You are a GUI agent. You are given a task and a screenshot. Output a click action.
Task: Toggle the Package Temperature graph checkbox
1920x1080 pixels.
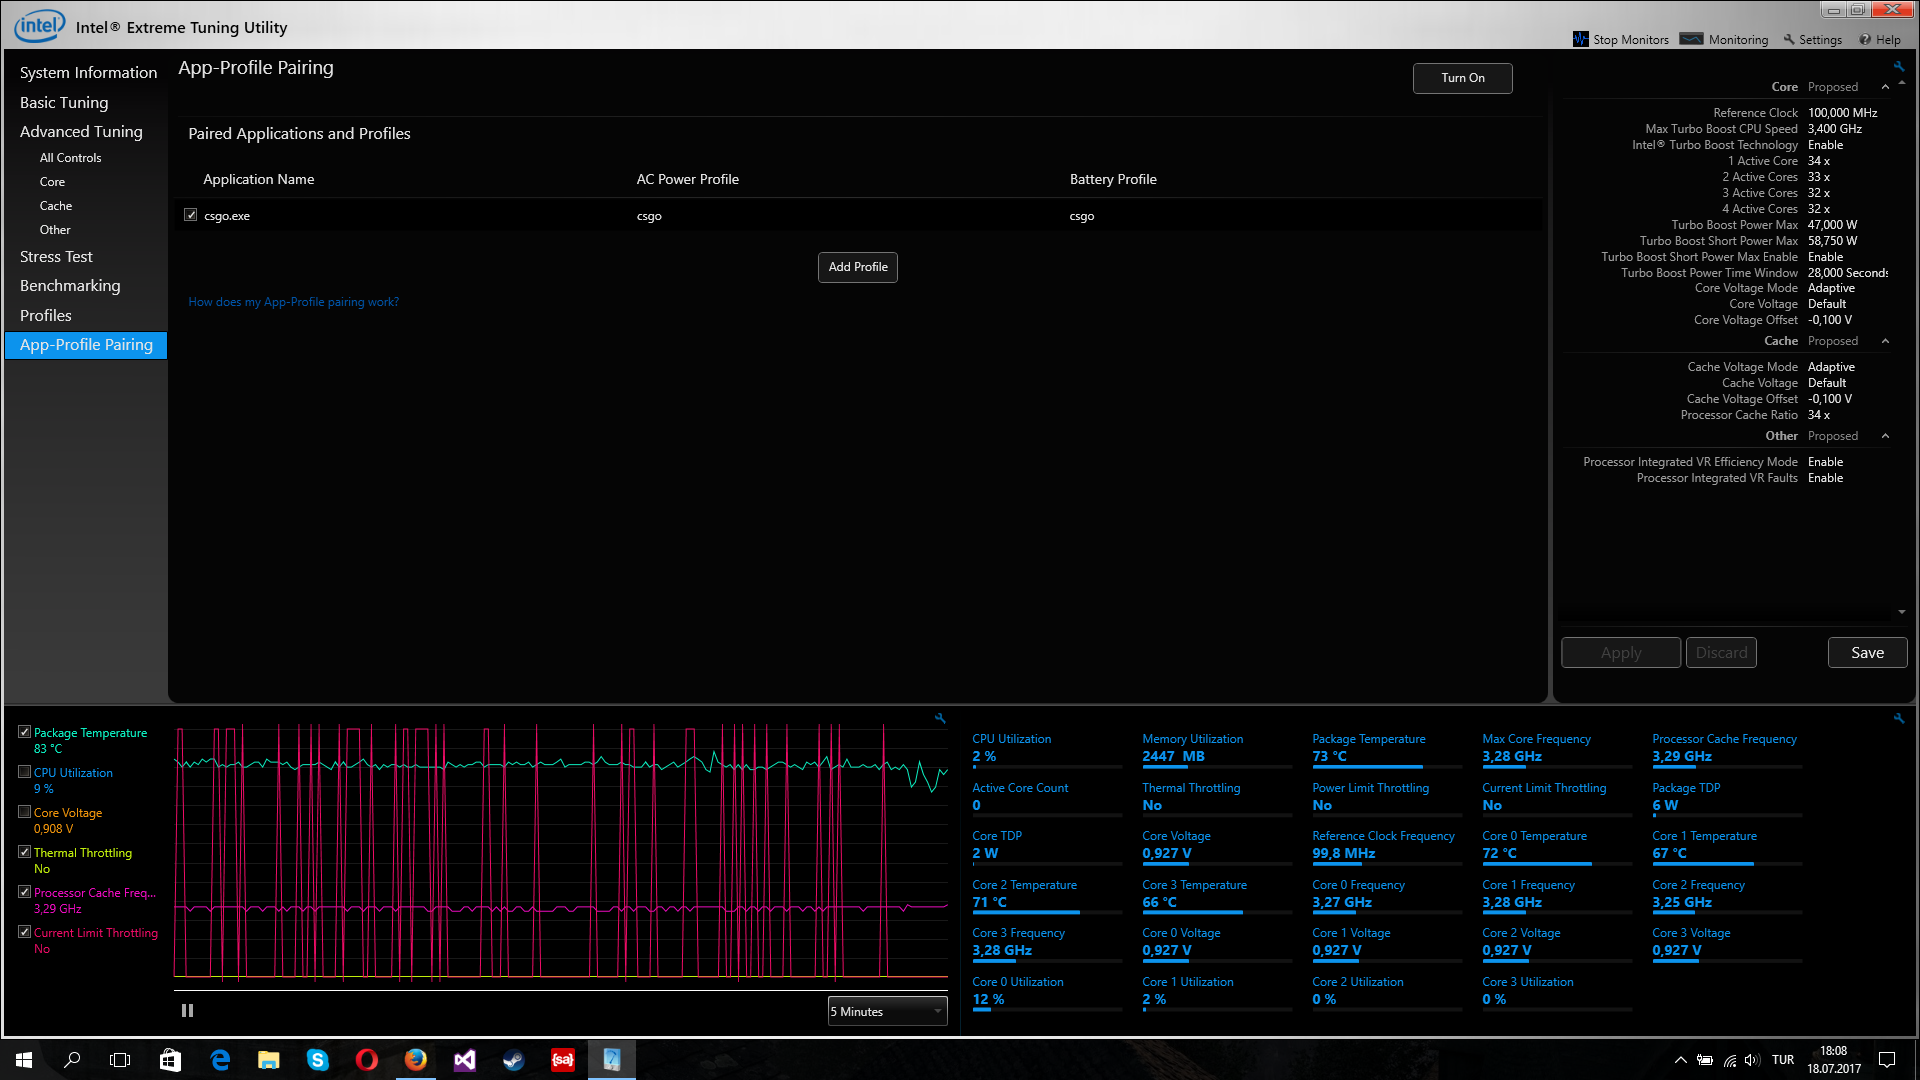click(25, 732)
